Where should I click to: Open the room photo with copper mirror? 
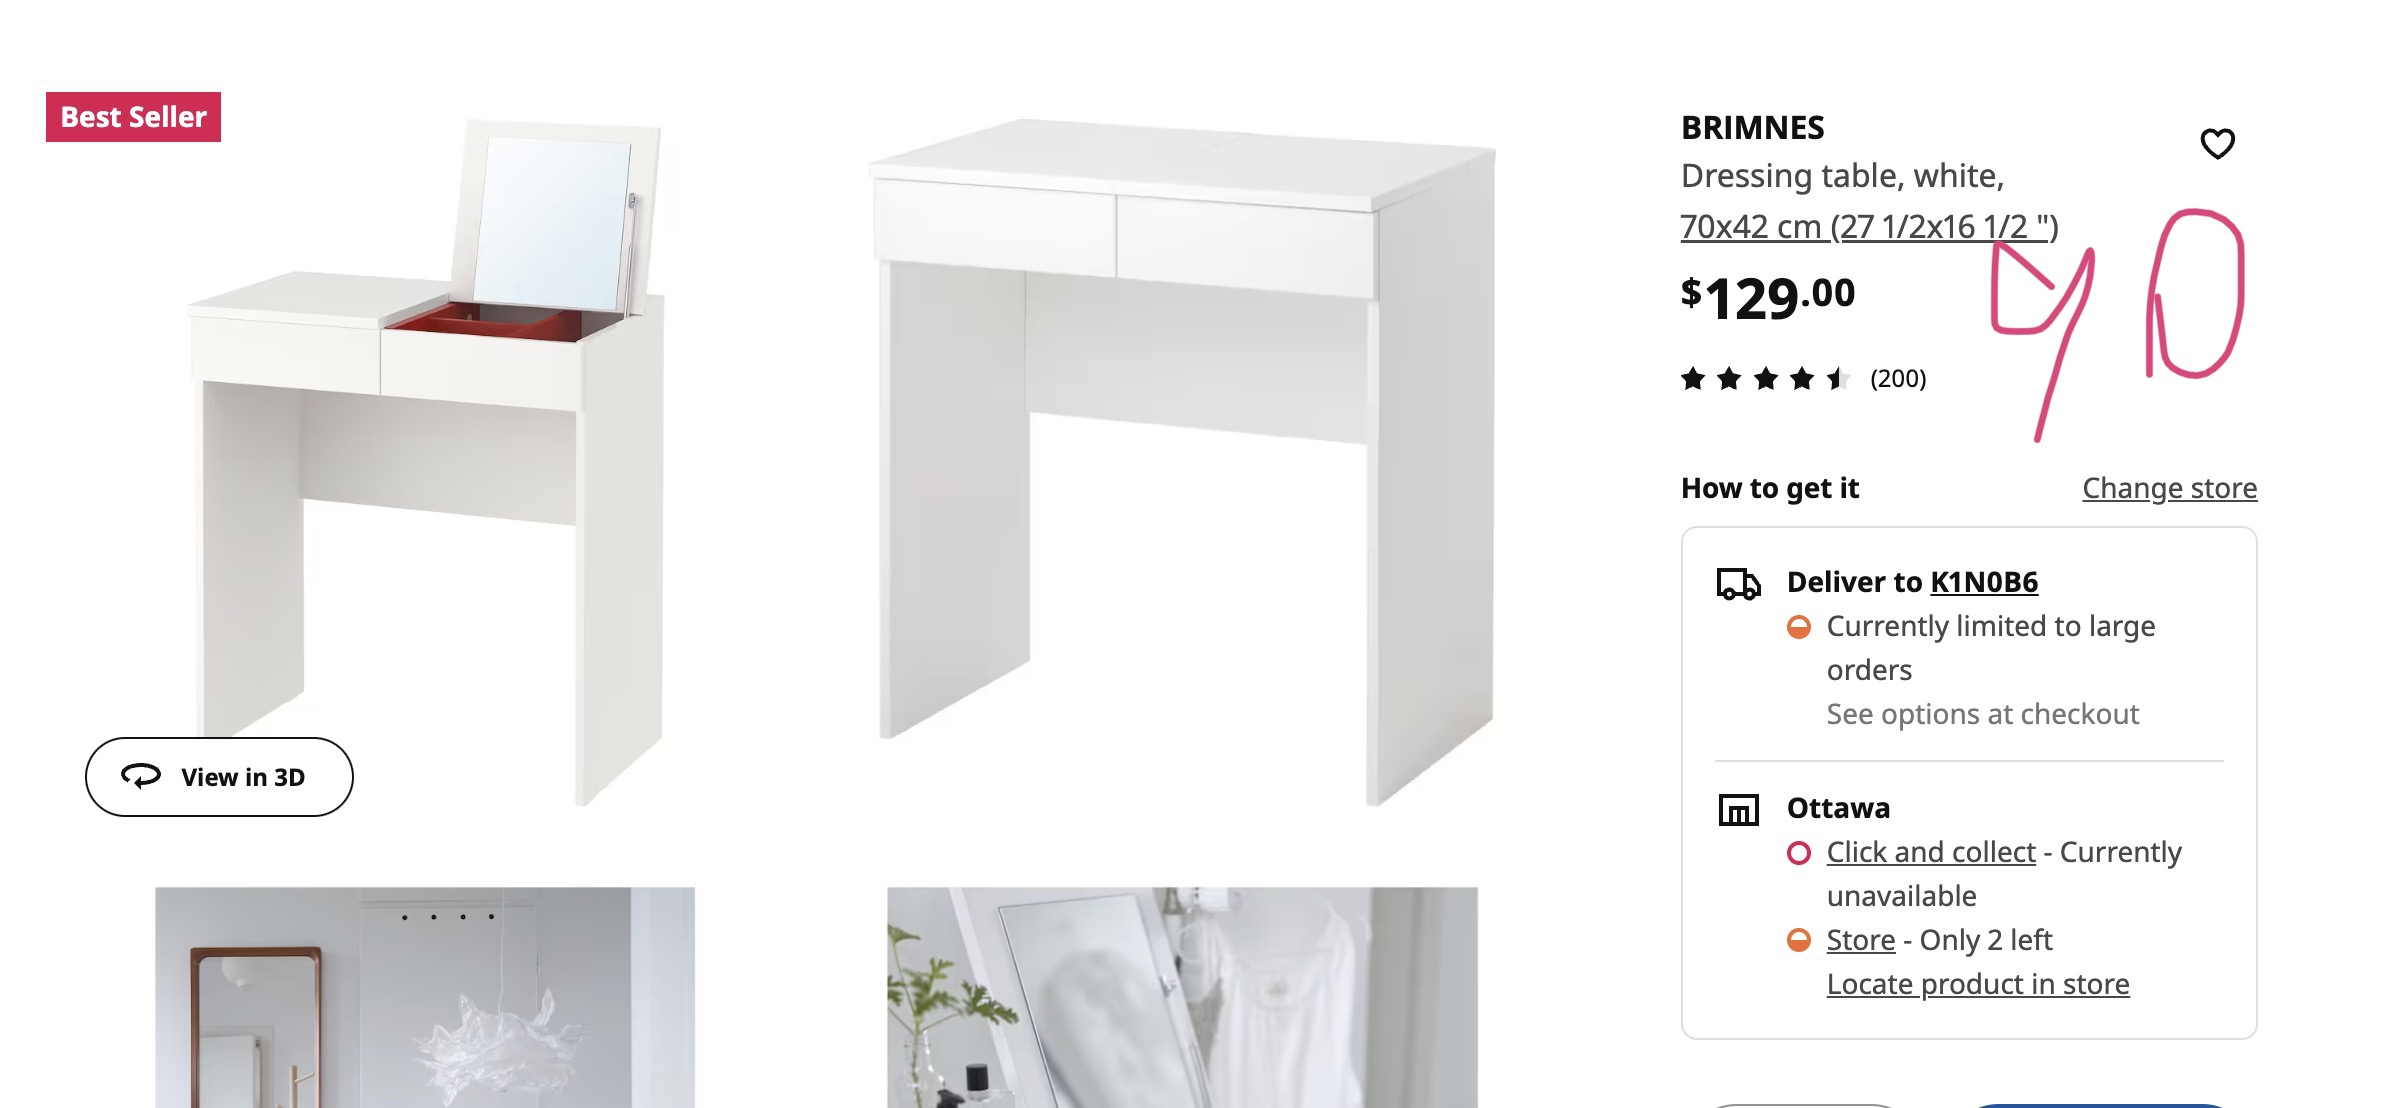pyautogui.click(x=425, y=997)
